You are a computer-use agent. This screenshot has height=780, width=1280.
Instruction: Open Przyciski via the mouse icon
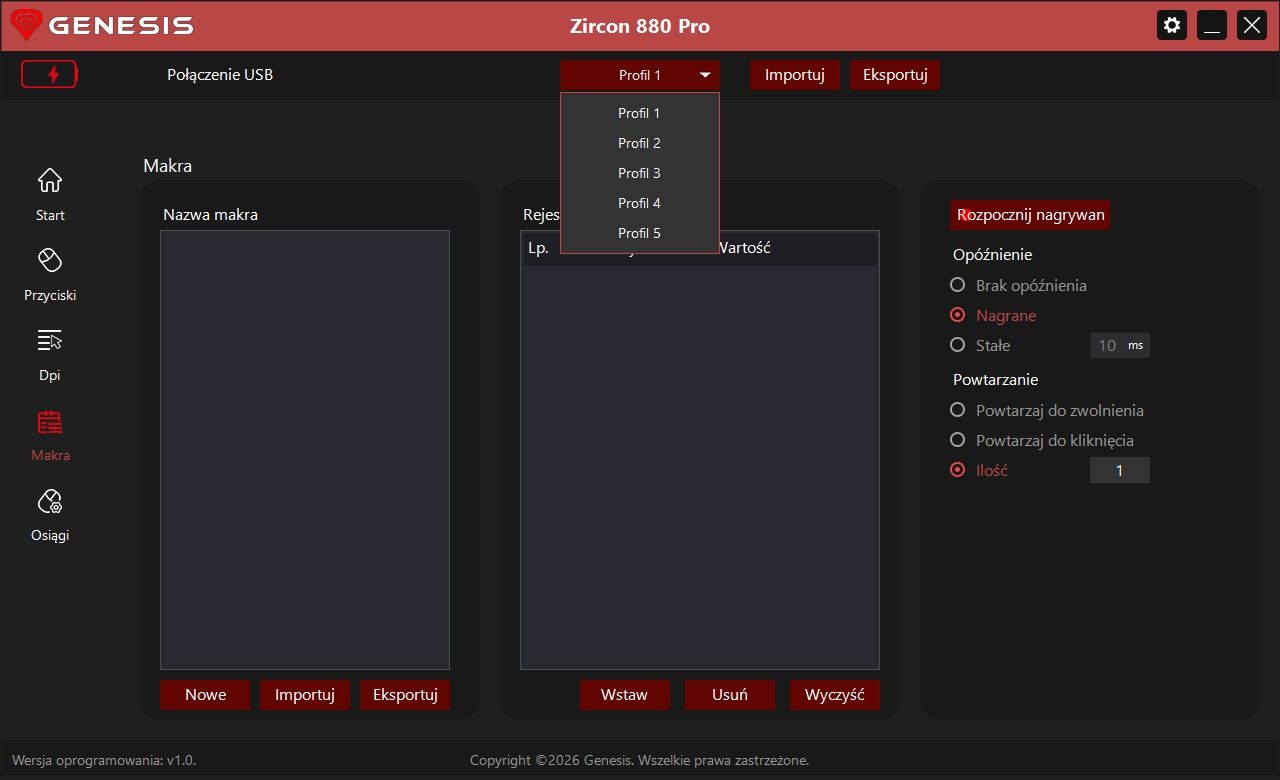pos(50,260)
